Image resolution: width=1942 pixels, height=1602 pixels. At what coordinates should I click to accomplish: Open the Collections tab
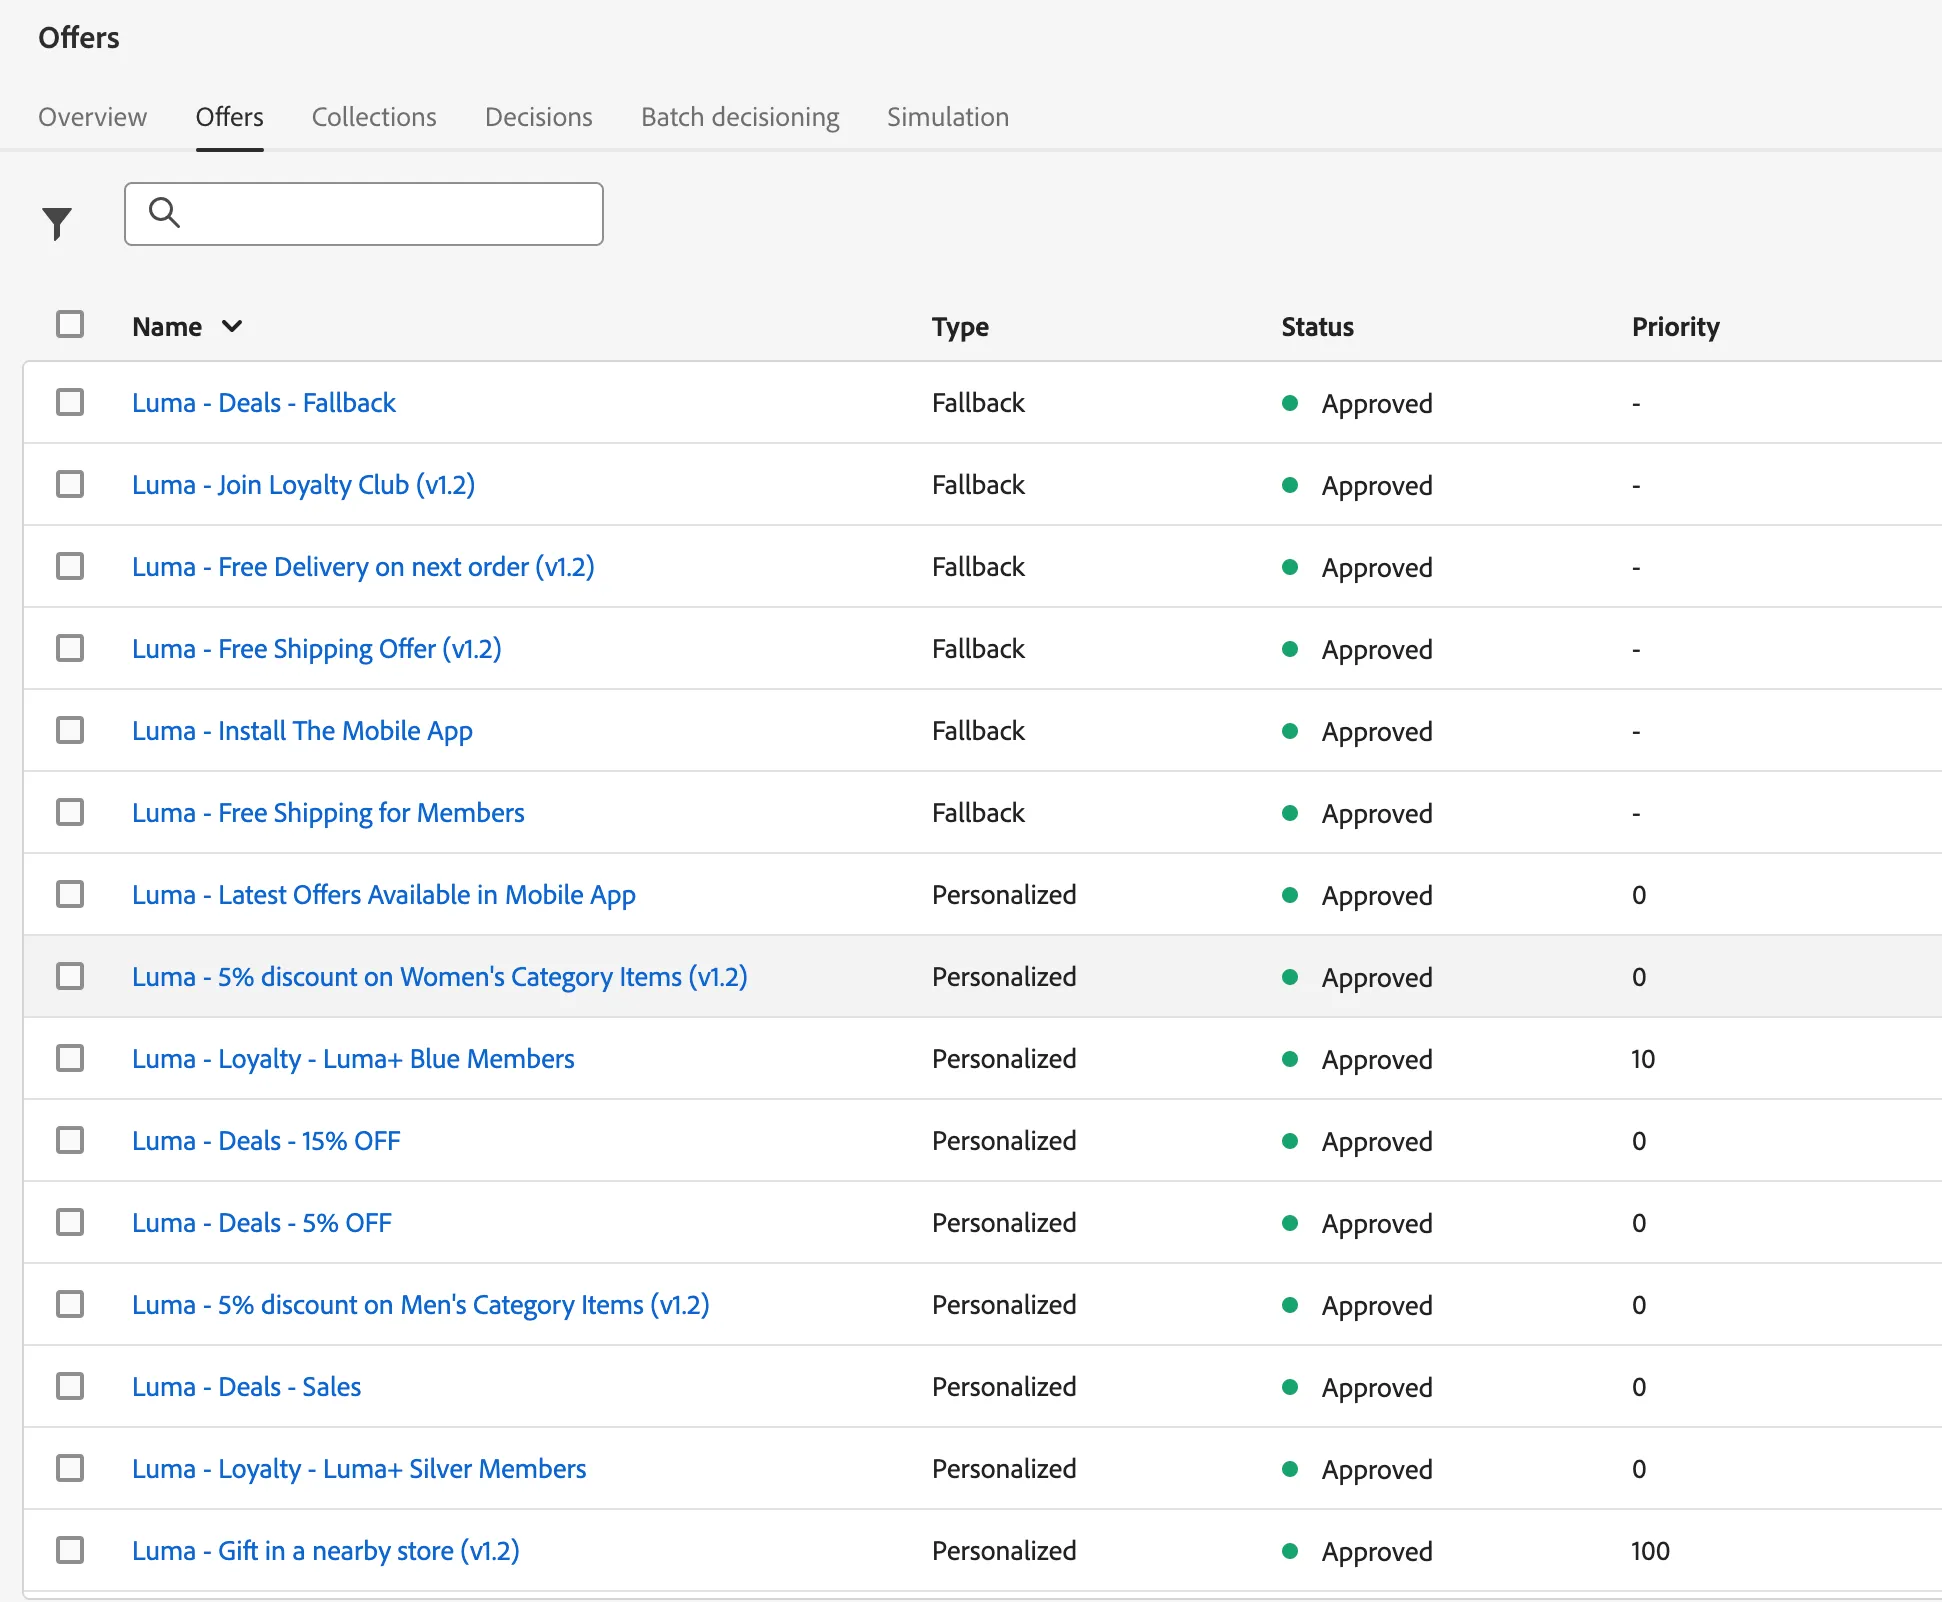(x=374, y=117)
